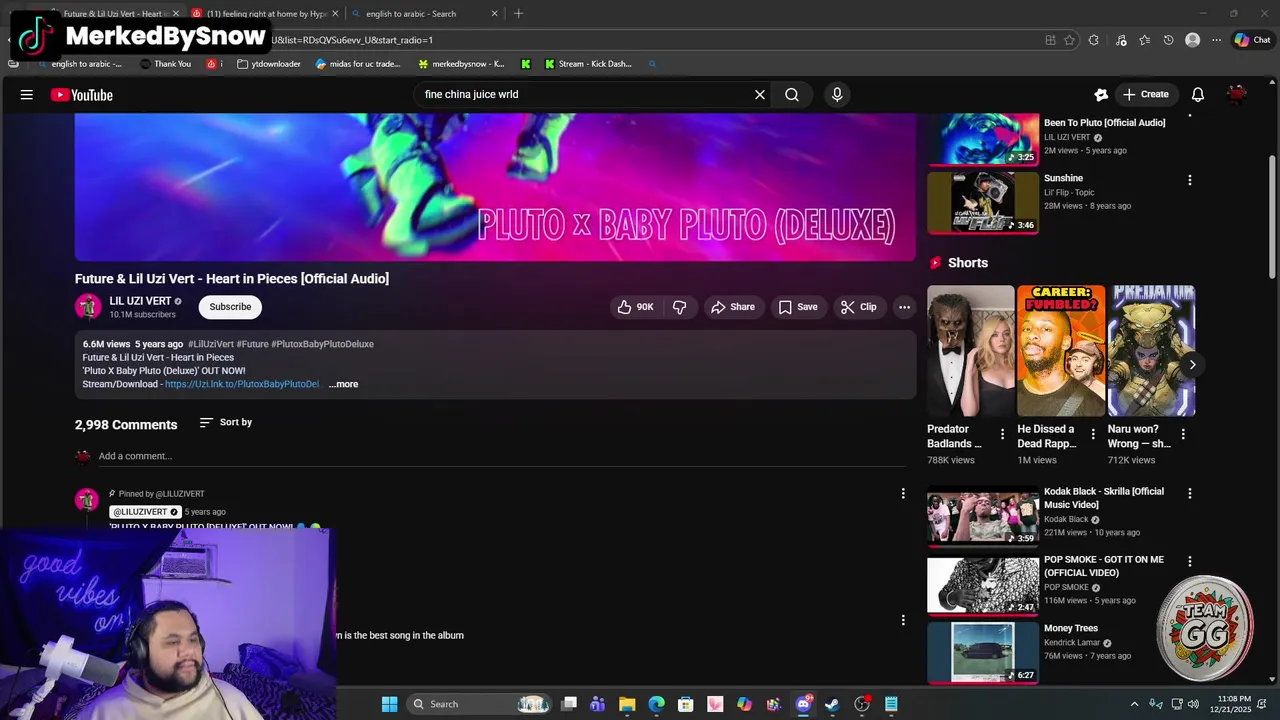Screen dimensions: 1280x720
Task: Open more actions next to Clip
Action: pos(904,307)
